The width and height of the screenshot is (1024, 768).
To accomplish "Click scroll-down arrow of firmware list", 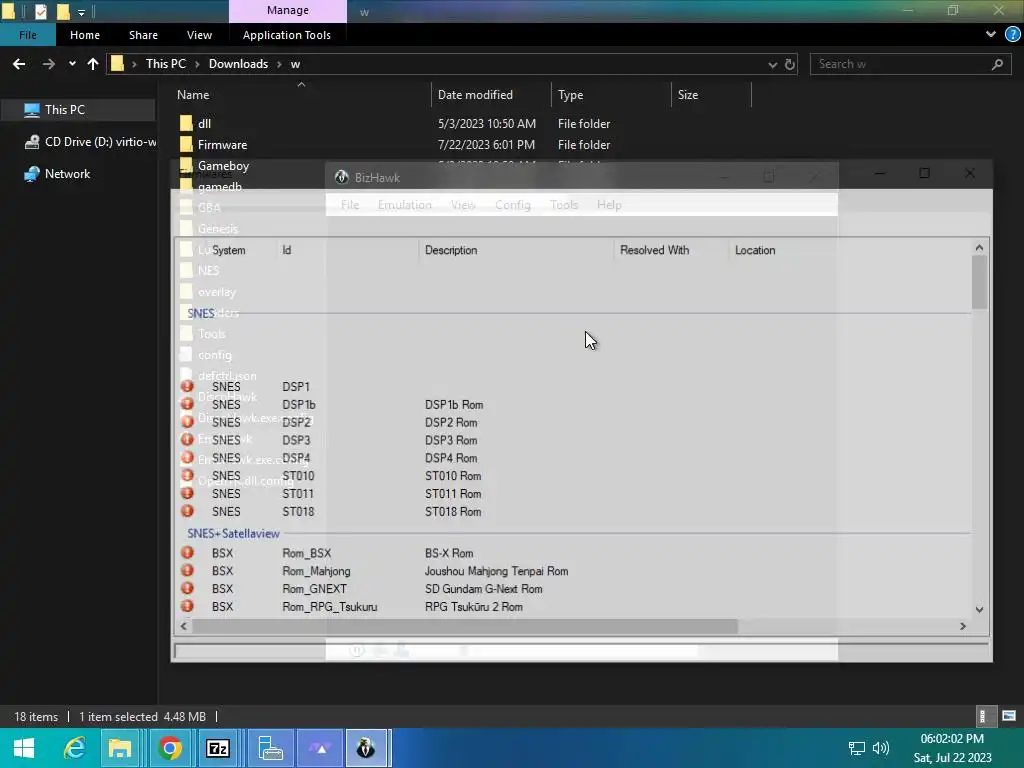I will pos(979,609).
